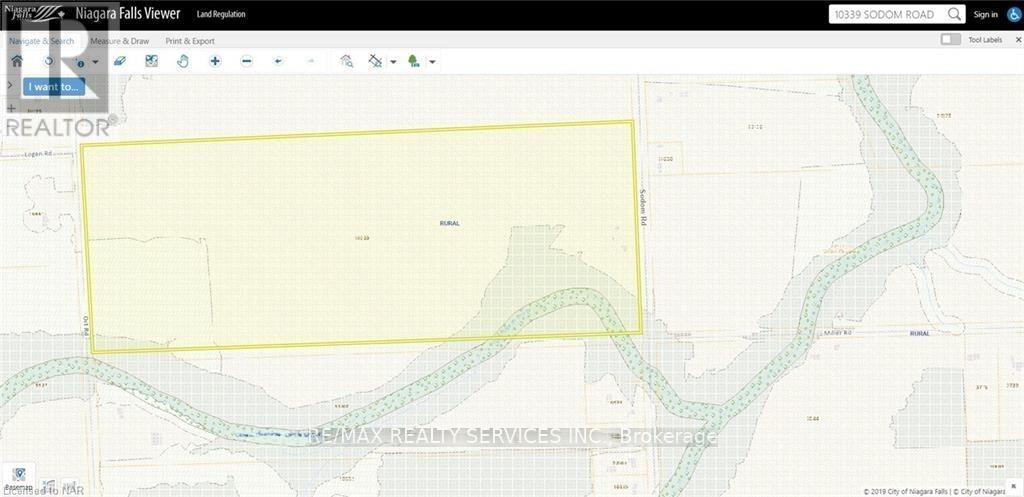Click the Sign in link
This screenshot has width=1024, height=497.
point(985,14)
